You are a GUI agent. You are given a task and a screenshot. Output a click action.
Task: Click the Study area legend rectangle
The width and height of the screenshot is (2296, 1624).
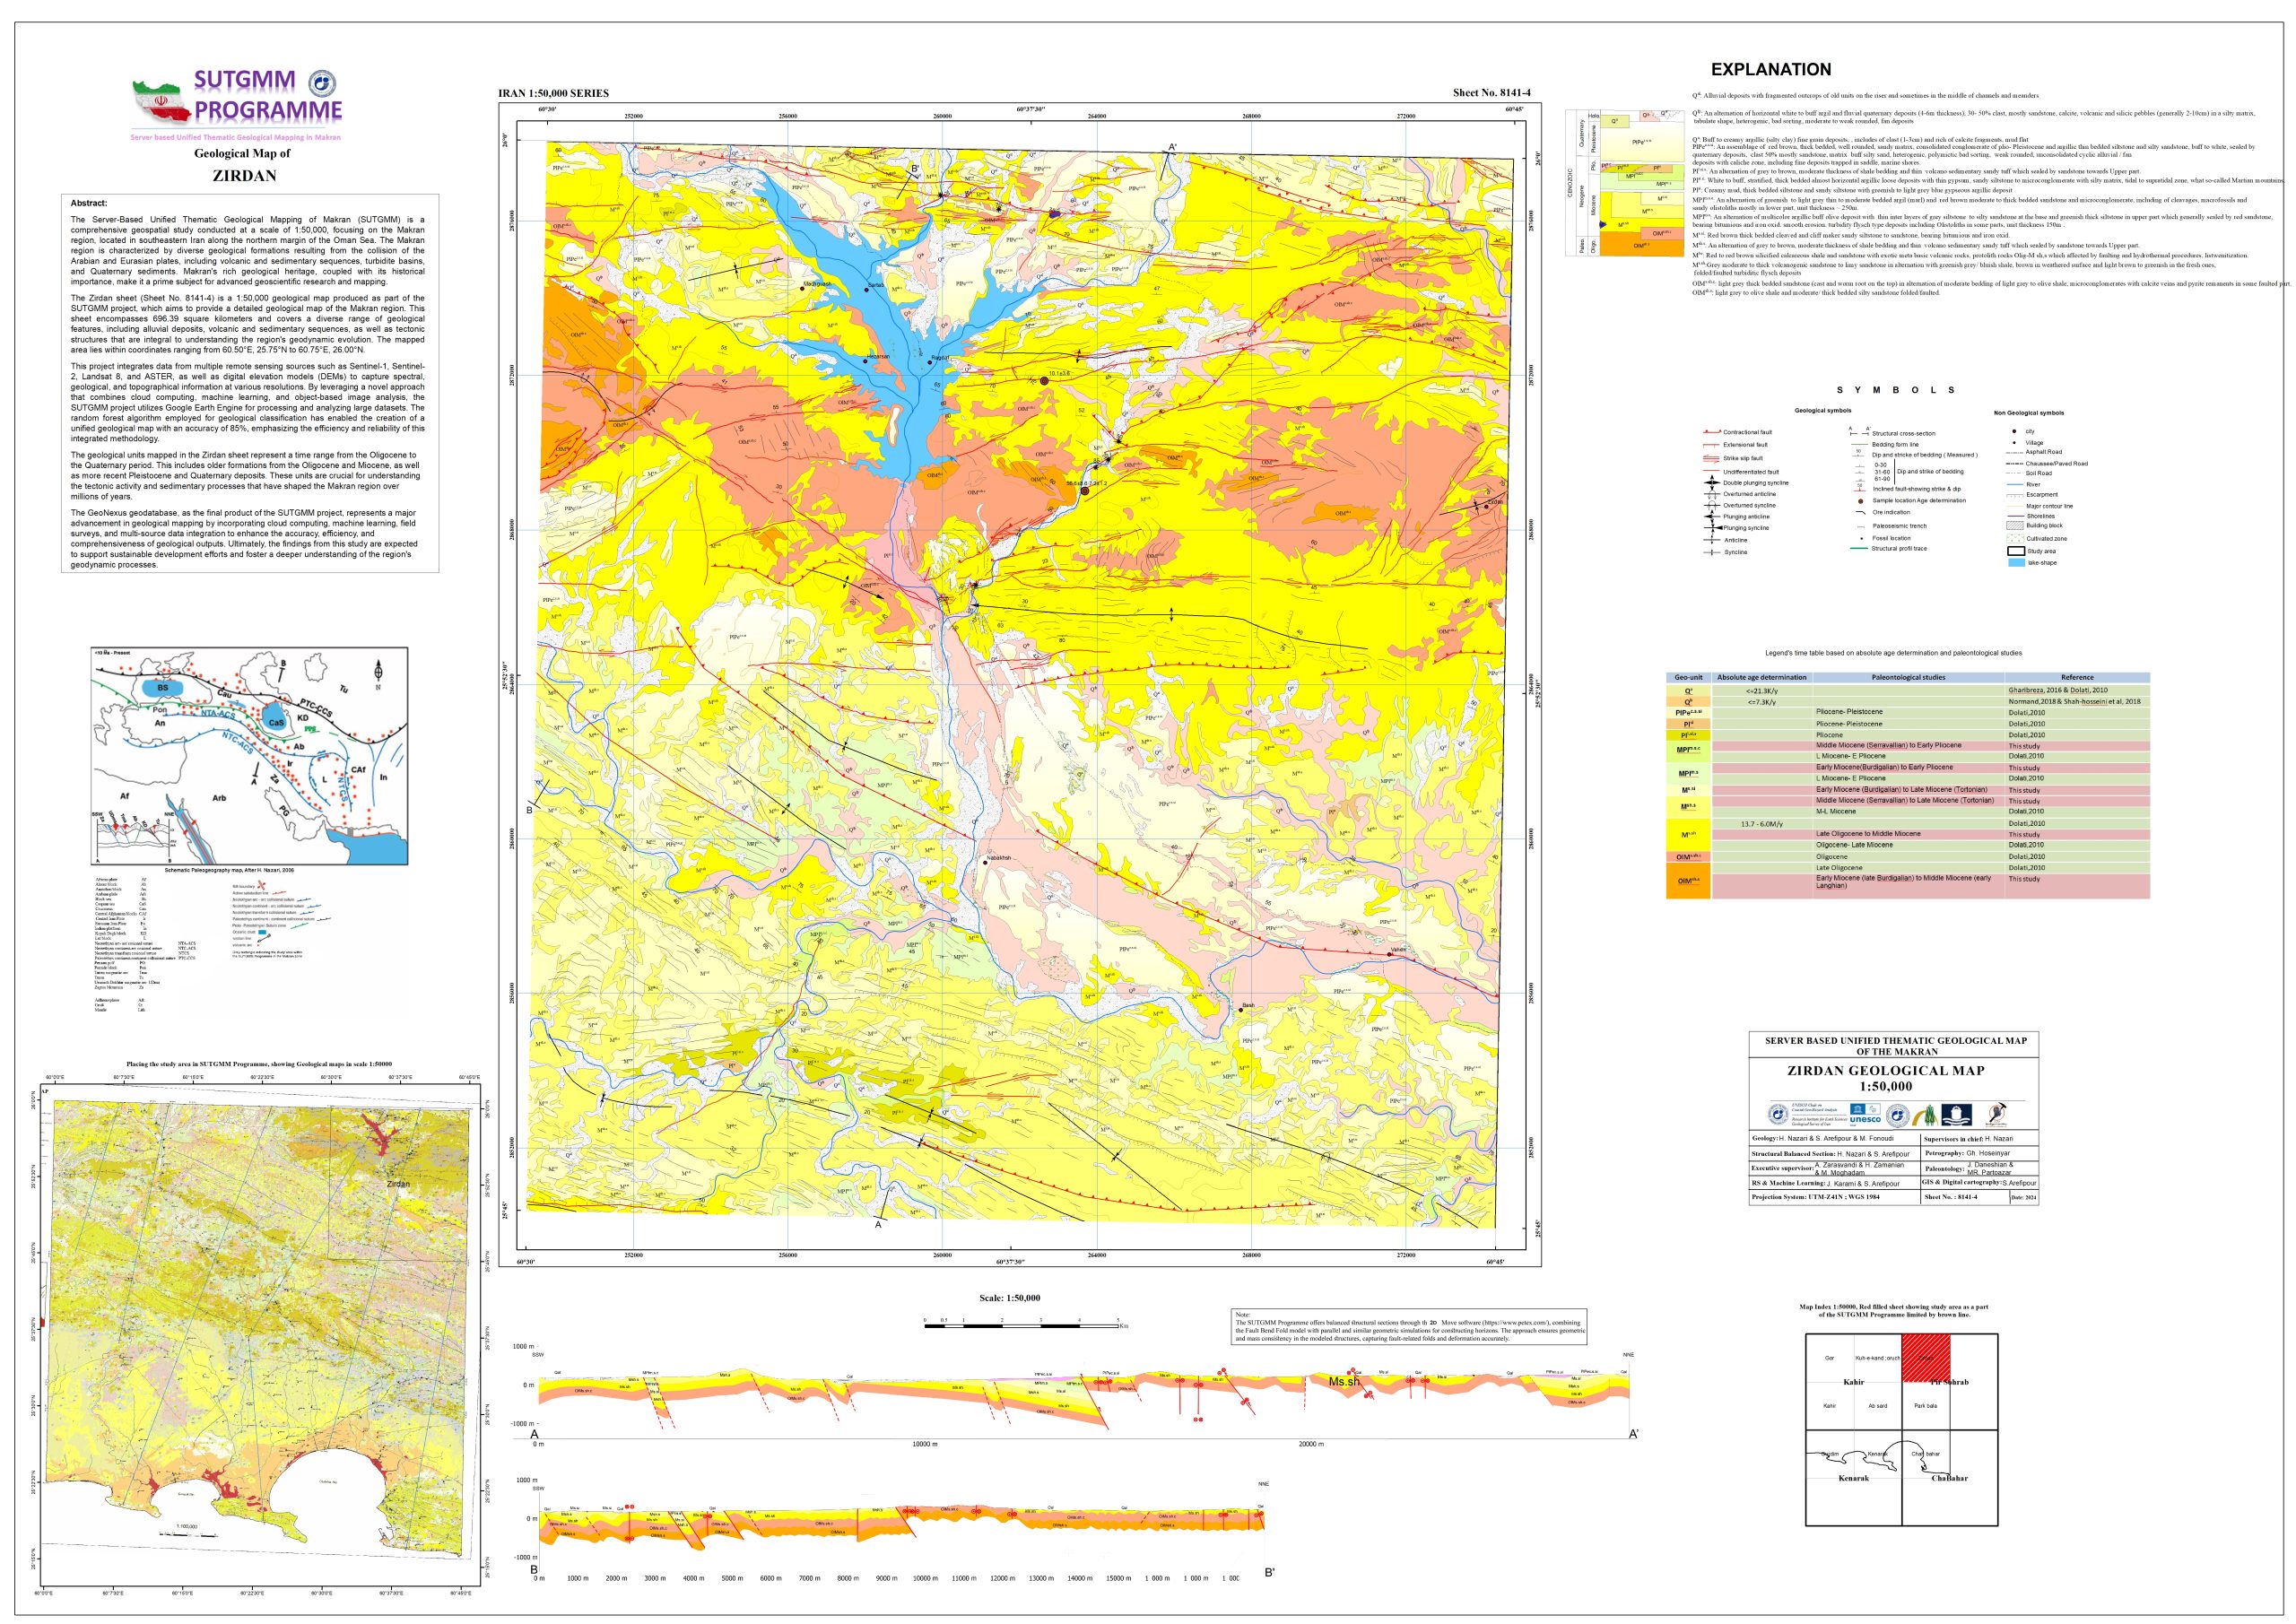coord(2015,551)
